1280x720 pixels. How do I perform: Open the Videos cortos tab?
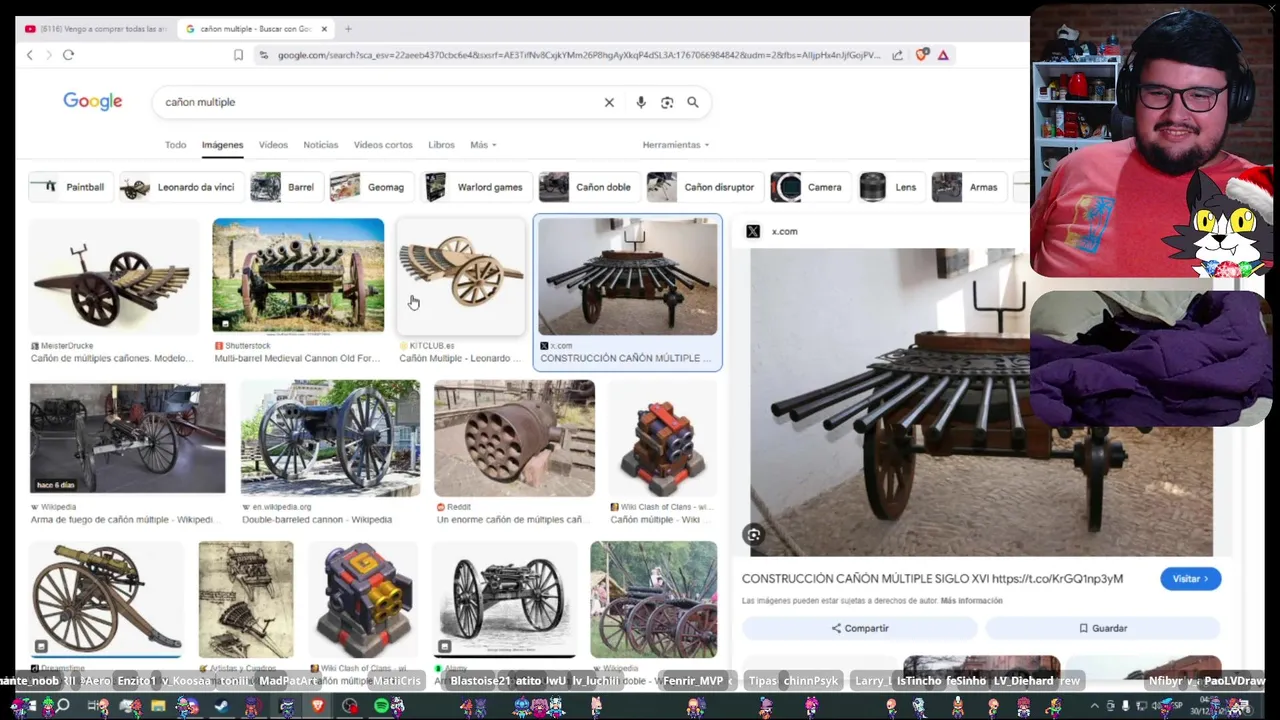(383, 145)
